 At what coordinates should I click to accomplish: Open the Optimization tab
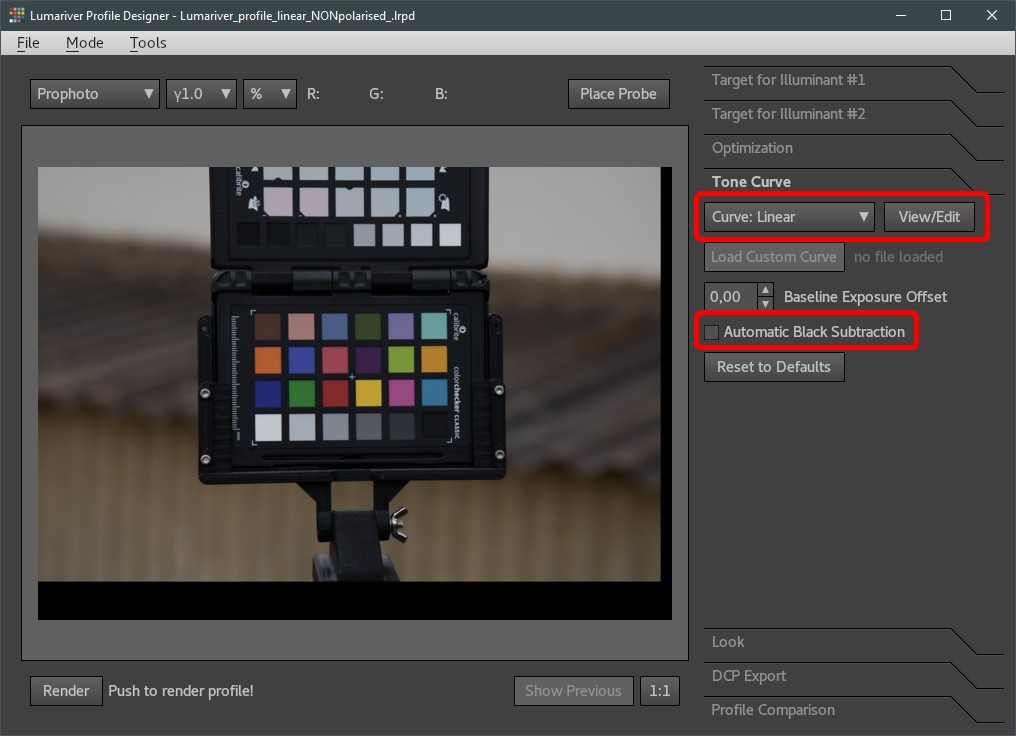tap(753, 148)
